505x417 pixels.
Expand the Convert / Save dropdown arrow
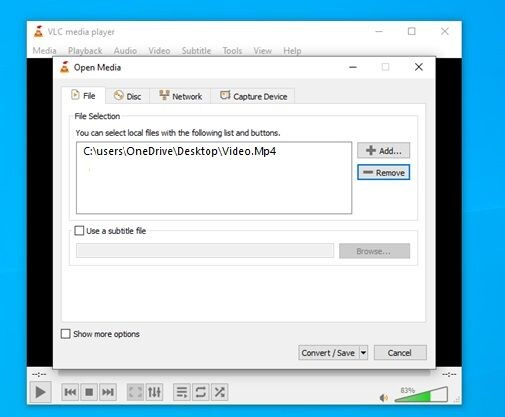tap(363, 353)
